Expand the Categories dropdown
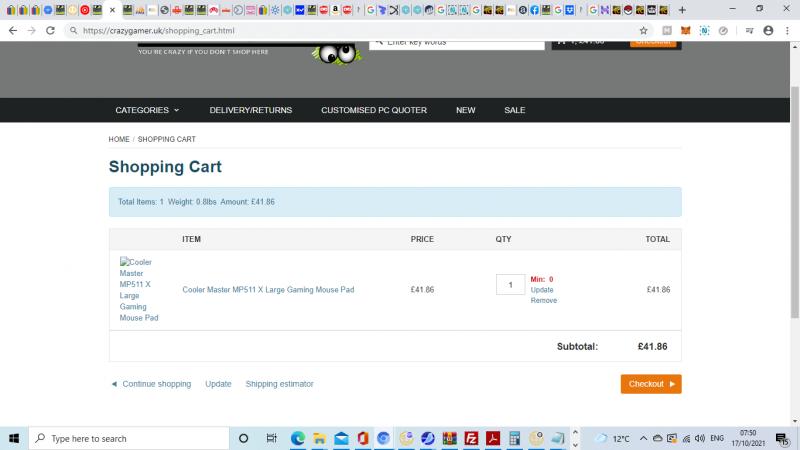Screen dimensions: 800x450 (x=147, y=110)
